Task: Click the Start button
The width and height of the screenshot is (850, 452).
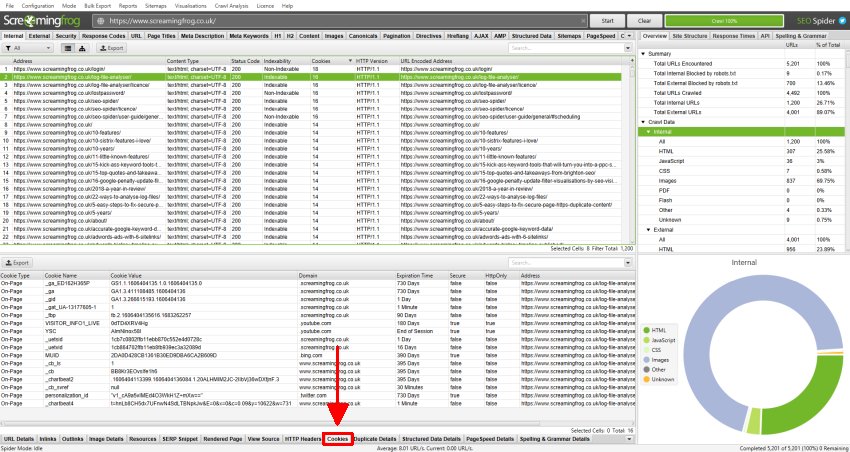Action: click(x=607, y=21)
